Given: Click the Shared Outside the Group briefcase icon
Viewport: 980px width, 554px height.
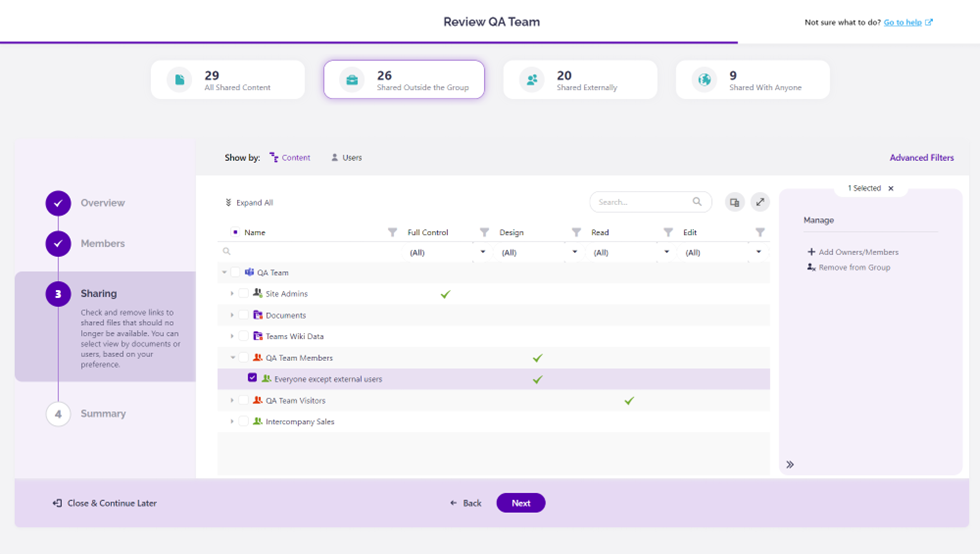Looking at the screenshot, I should point(352,80).
